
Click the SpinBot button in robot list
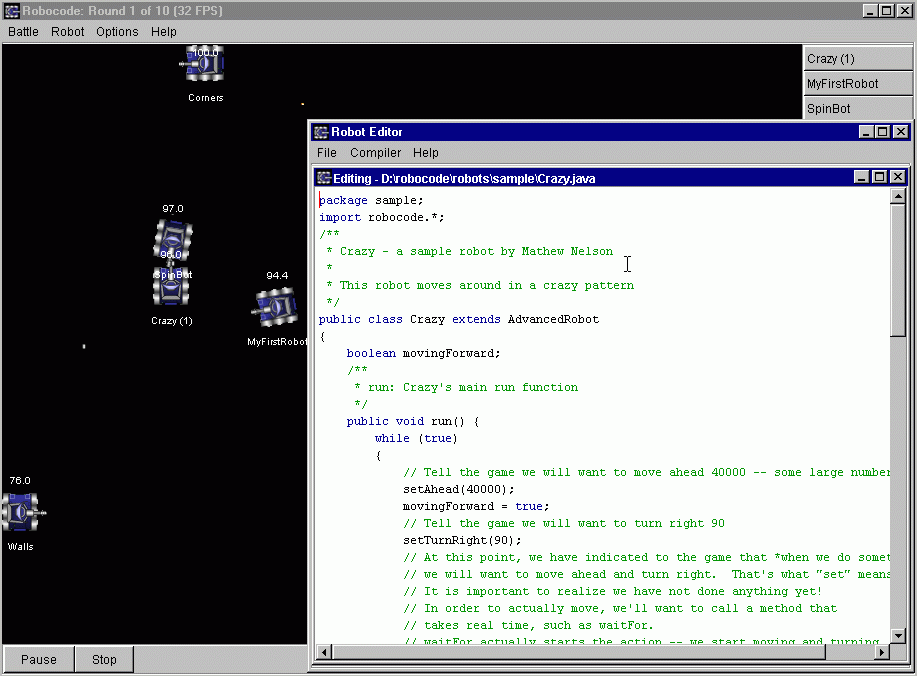(x=857, y=109)
